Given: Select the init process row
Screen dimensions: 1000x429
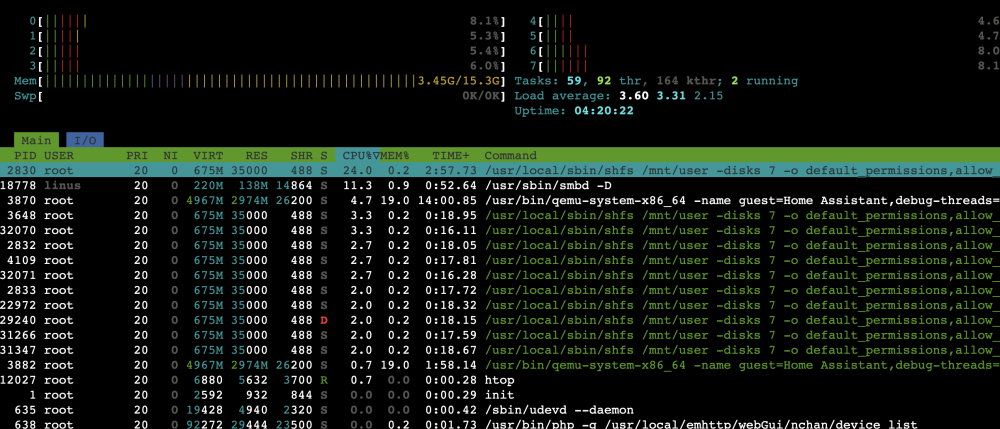Looking at the screenshot, I should [x=500, y=395].
